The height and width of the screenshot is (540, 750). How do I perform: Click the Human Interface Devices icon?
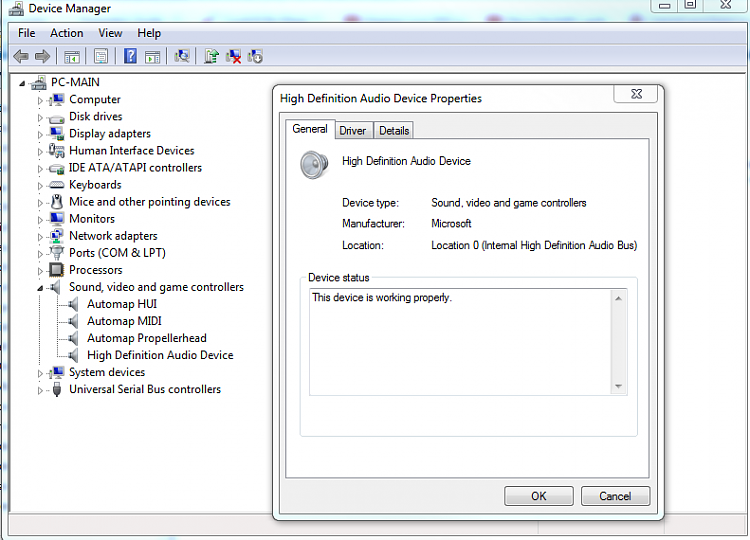pos(56,151)
